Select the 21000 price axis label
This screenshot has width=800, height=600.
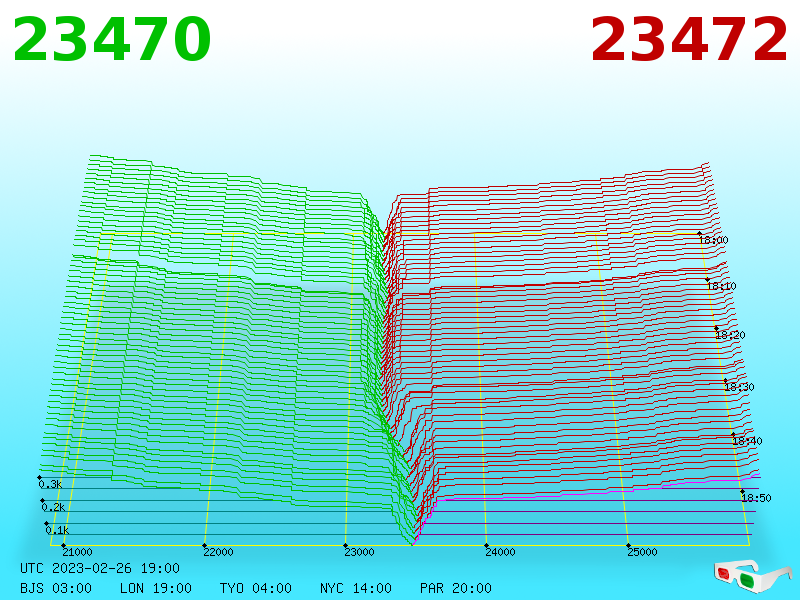point(77,552)
